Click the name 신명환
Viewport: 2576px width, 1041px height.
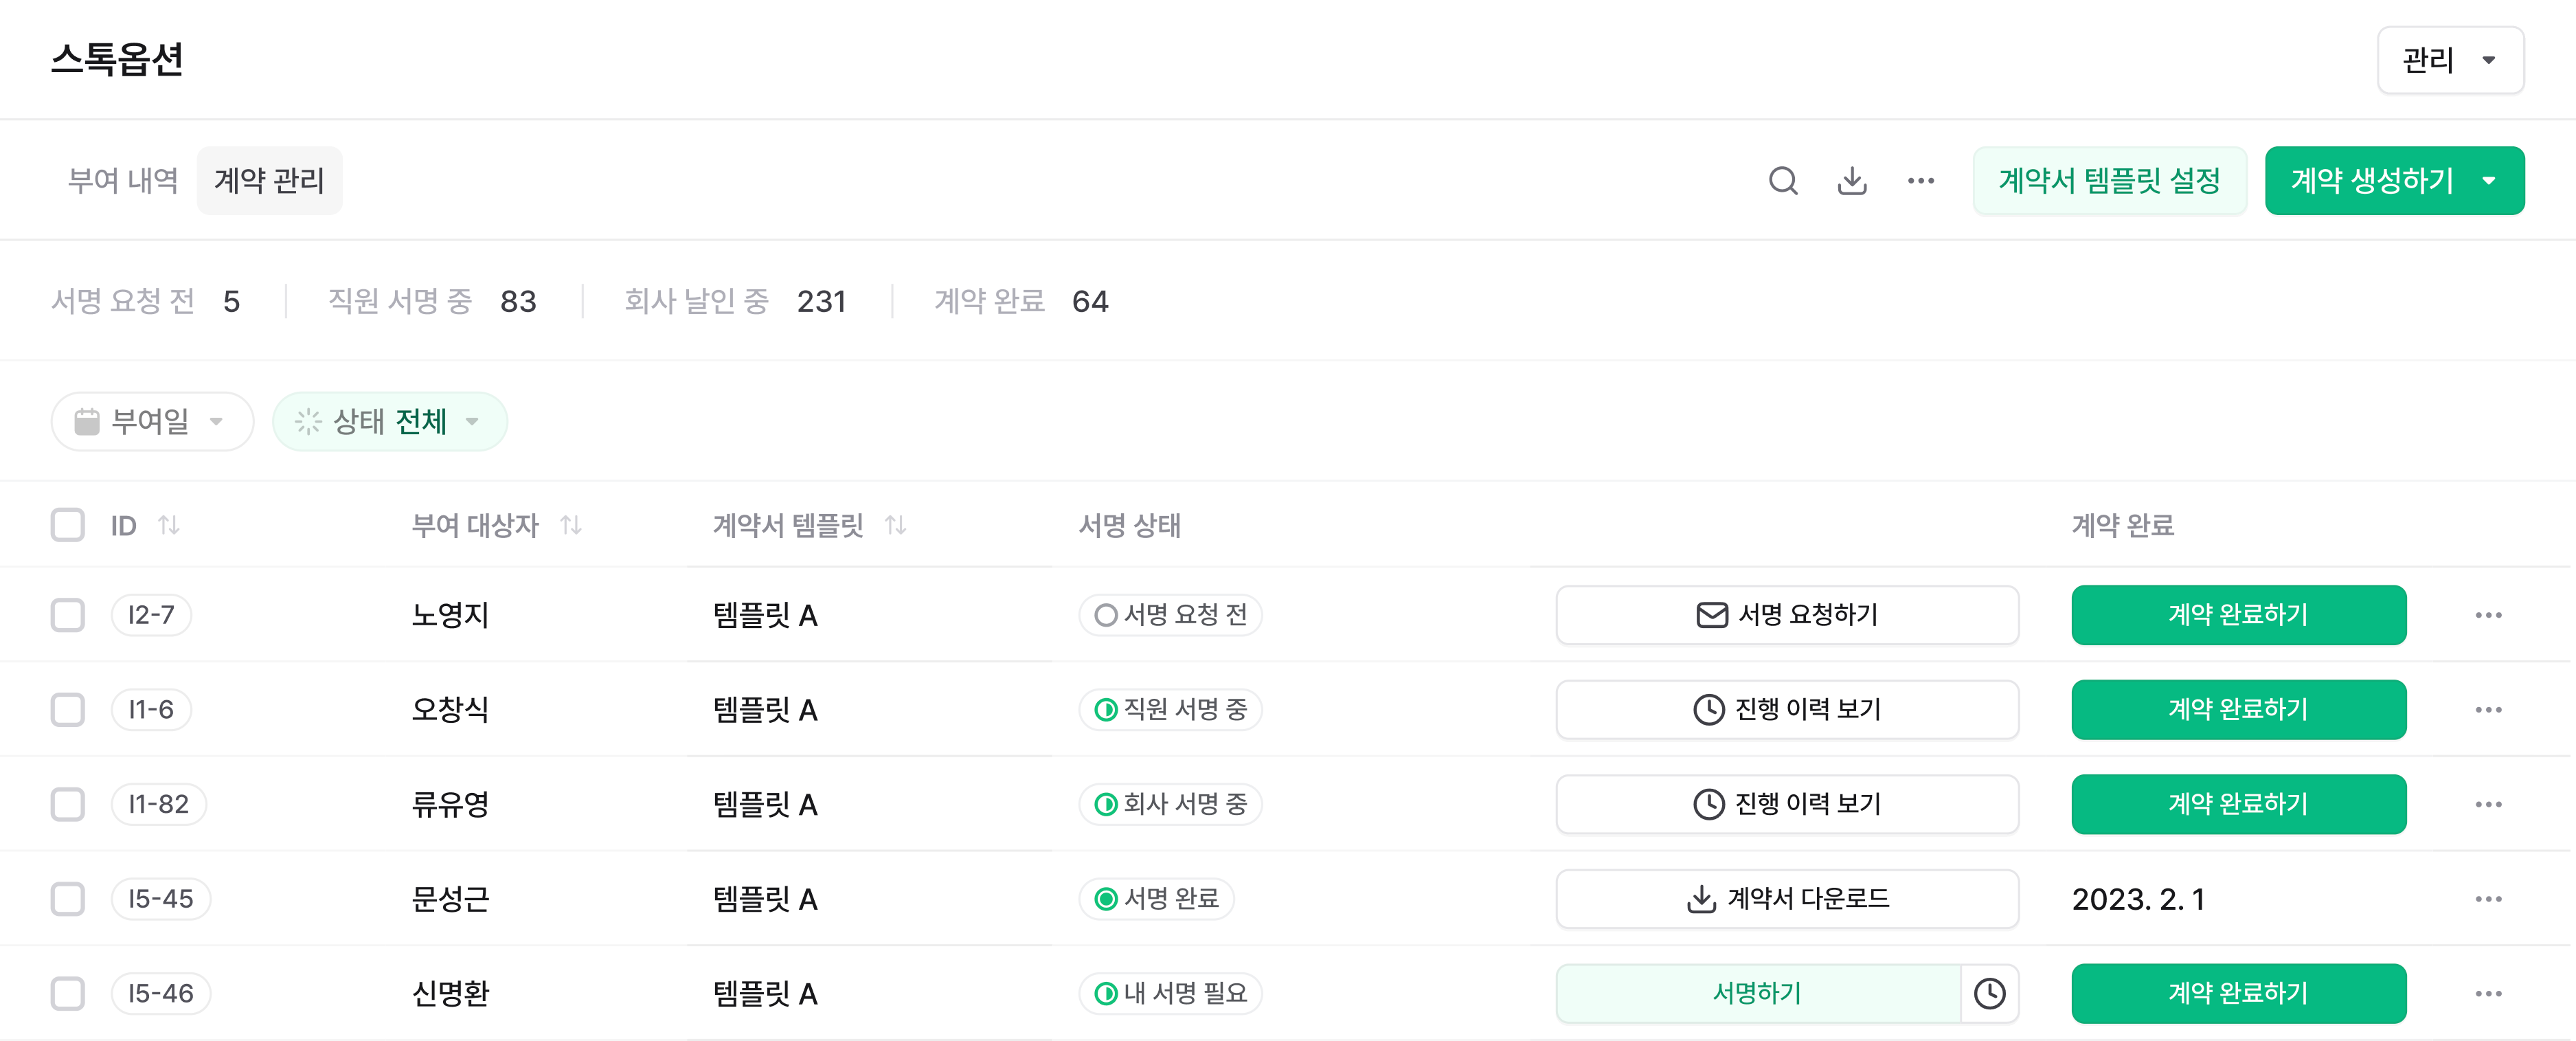pos(450,994)
